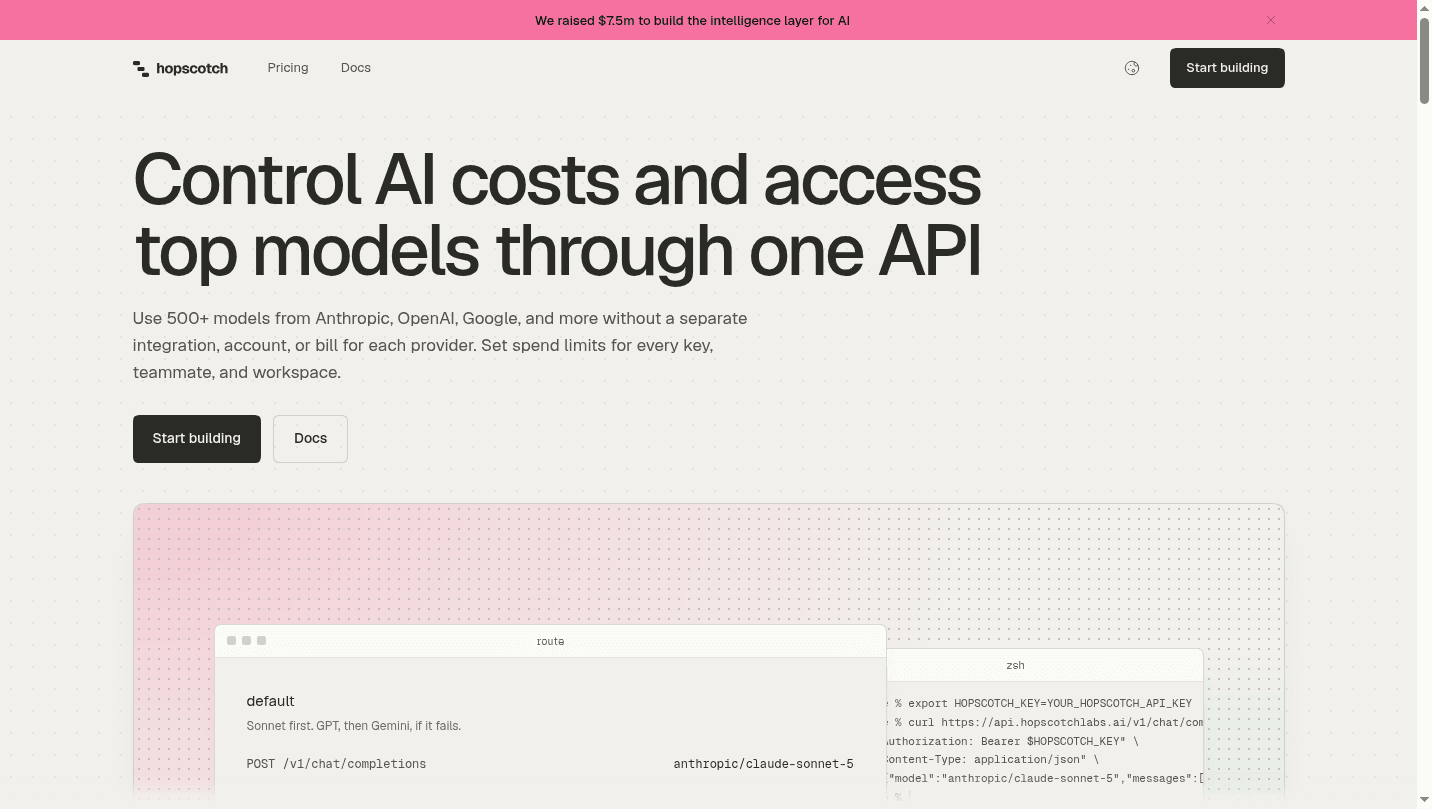The width and height of the screenshot is (1432, 809).
Task: Click Start building below the hero paragraph
Action: pyautogui.click(x=197, y=439)
